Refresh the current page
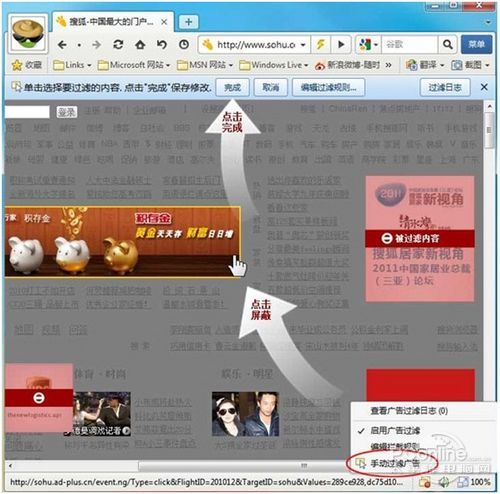This screenshot has height=494, width=500. coord(118,44)
